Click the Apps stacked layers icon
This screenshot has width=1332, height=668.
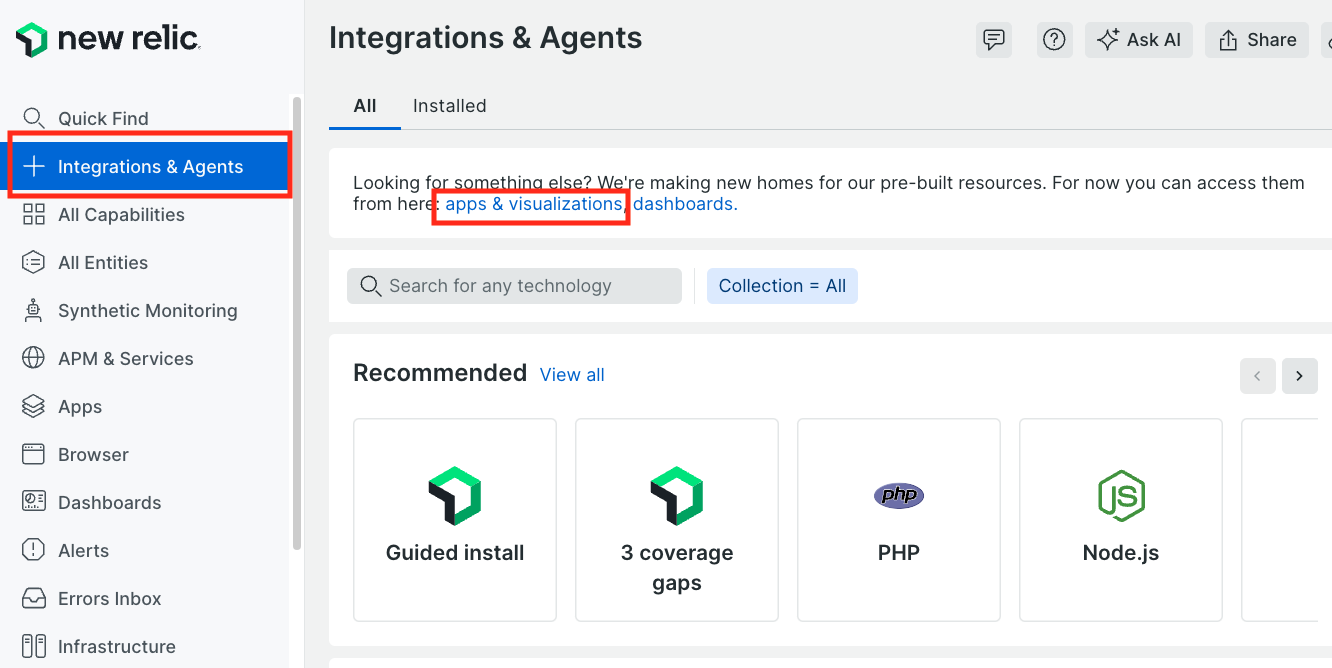pyautogui.click(x=34, y=406)
